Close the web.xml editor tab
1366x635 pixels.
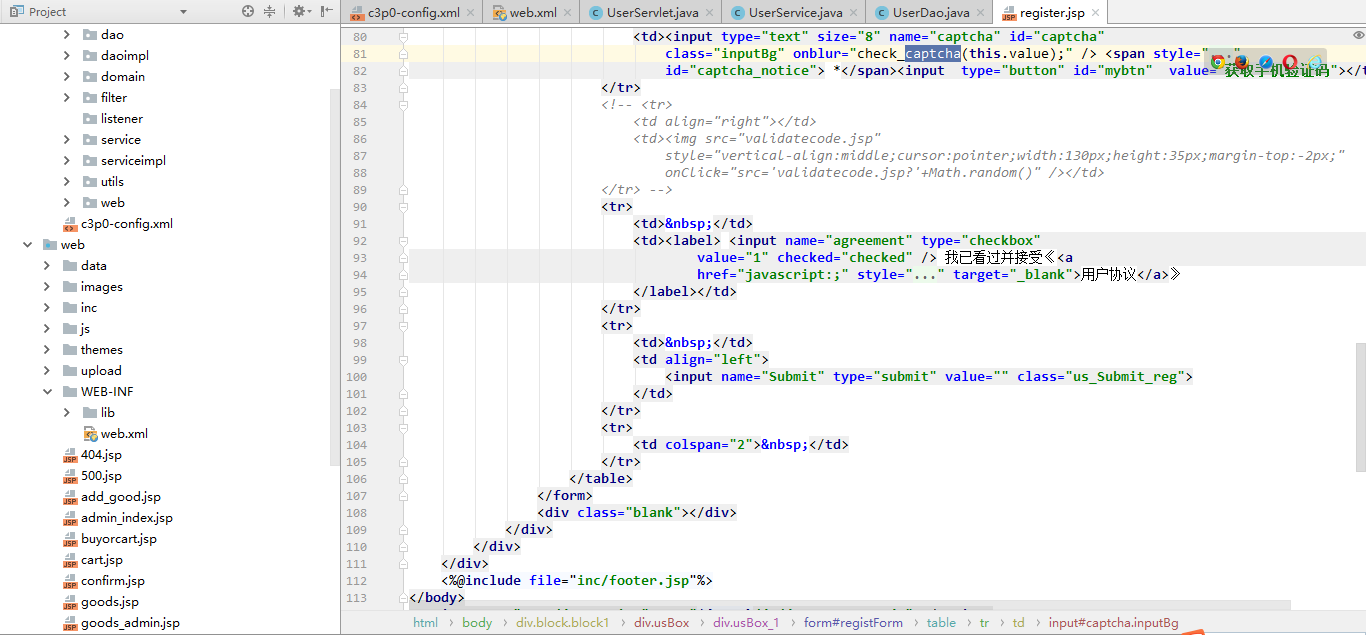pyautogui.click(x=569, y=12)
